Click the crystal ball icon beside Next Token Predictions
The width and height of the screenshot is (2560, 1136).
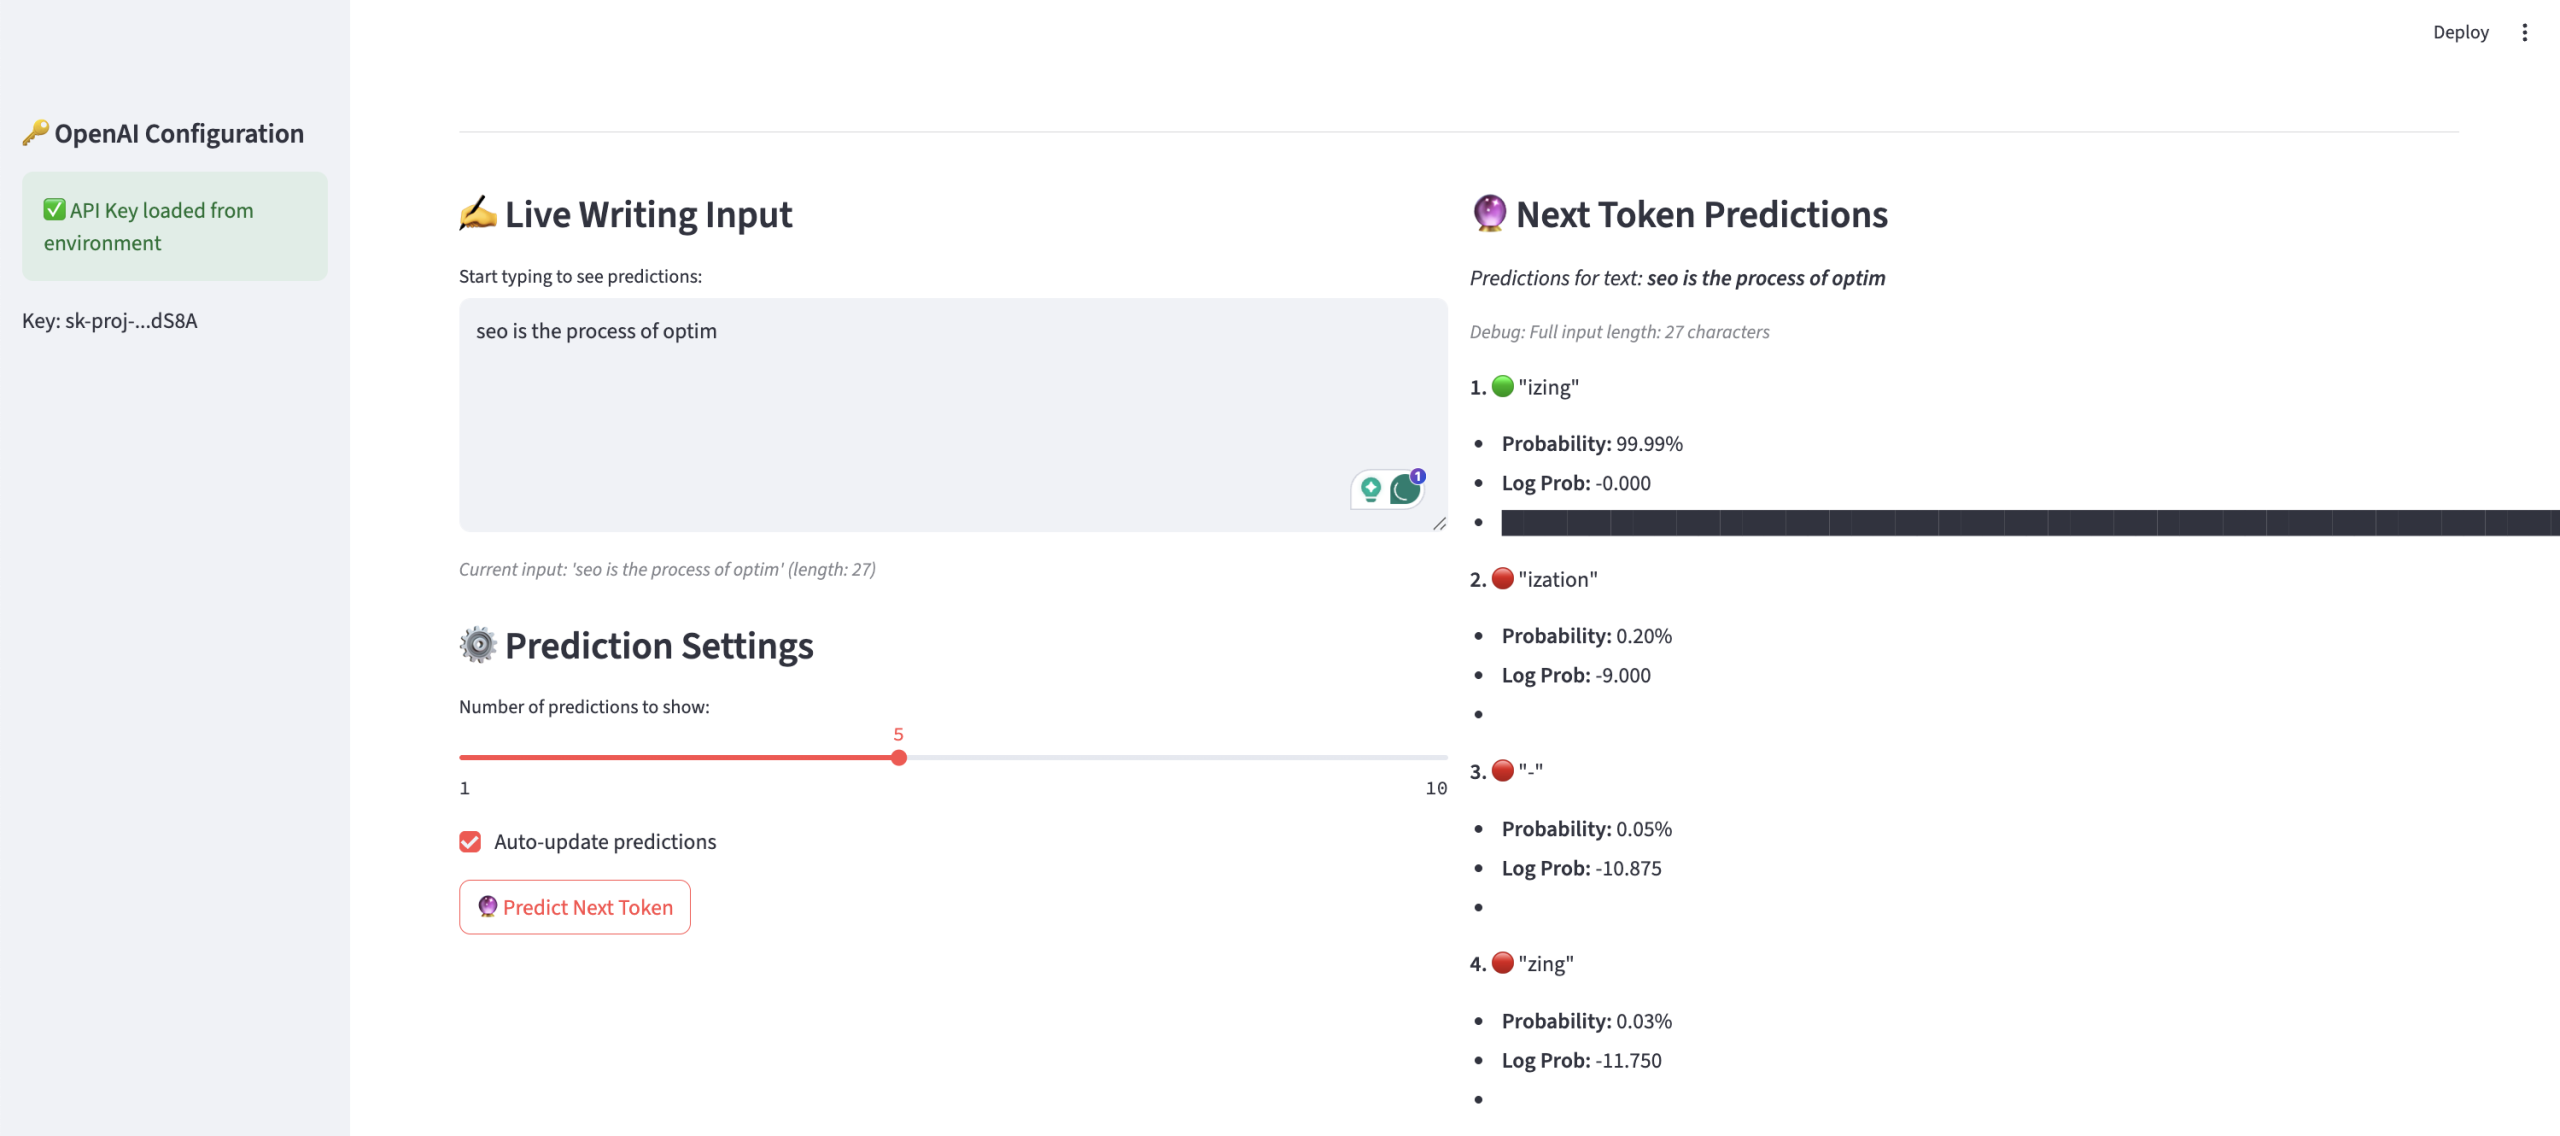coord(1489,213)
